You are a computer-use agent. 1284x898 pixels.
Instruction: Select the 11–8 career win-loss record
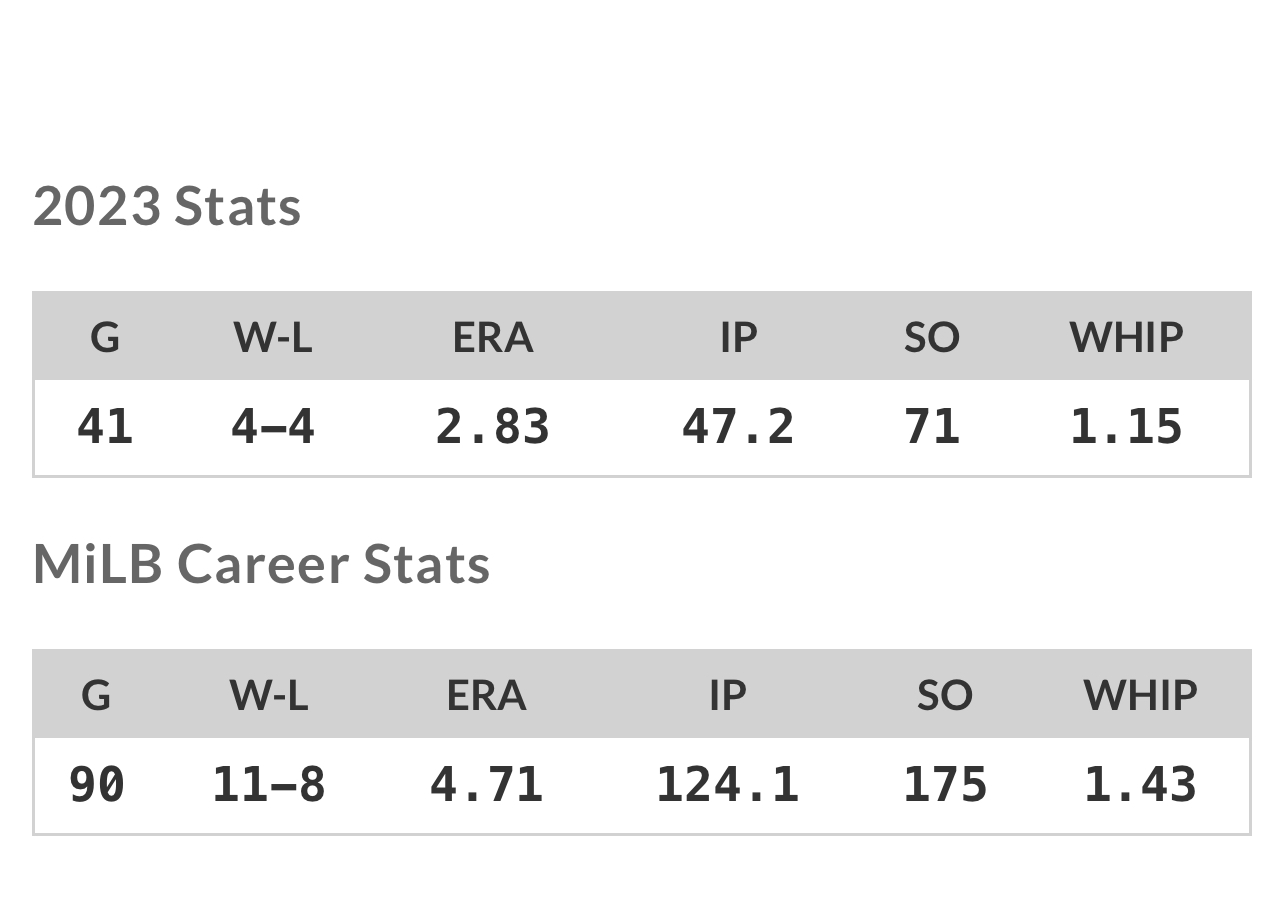click(x=269, y=785)
